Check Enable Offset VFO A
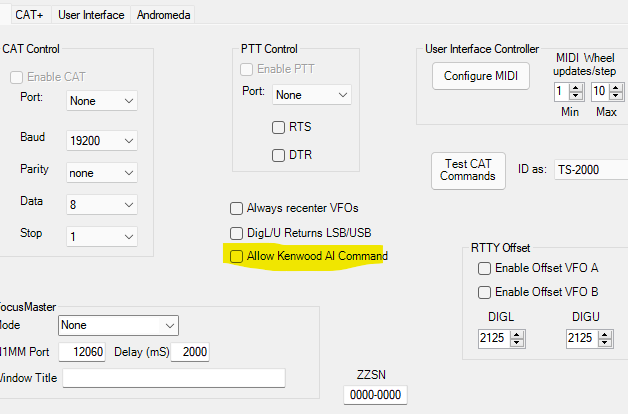628x414 pixels. pos(485,268)
